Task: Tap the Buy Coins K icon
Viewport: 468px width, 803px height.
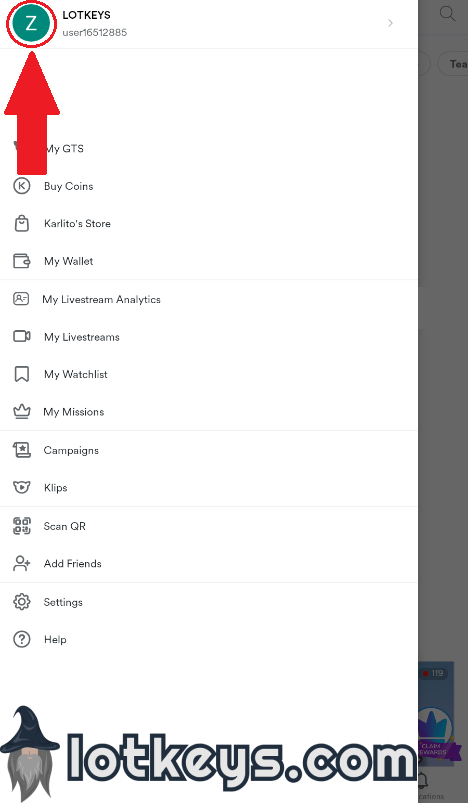Action: 22,186
